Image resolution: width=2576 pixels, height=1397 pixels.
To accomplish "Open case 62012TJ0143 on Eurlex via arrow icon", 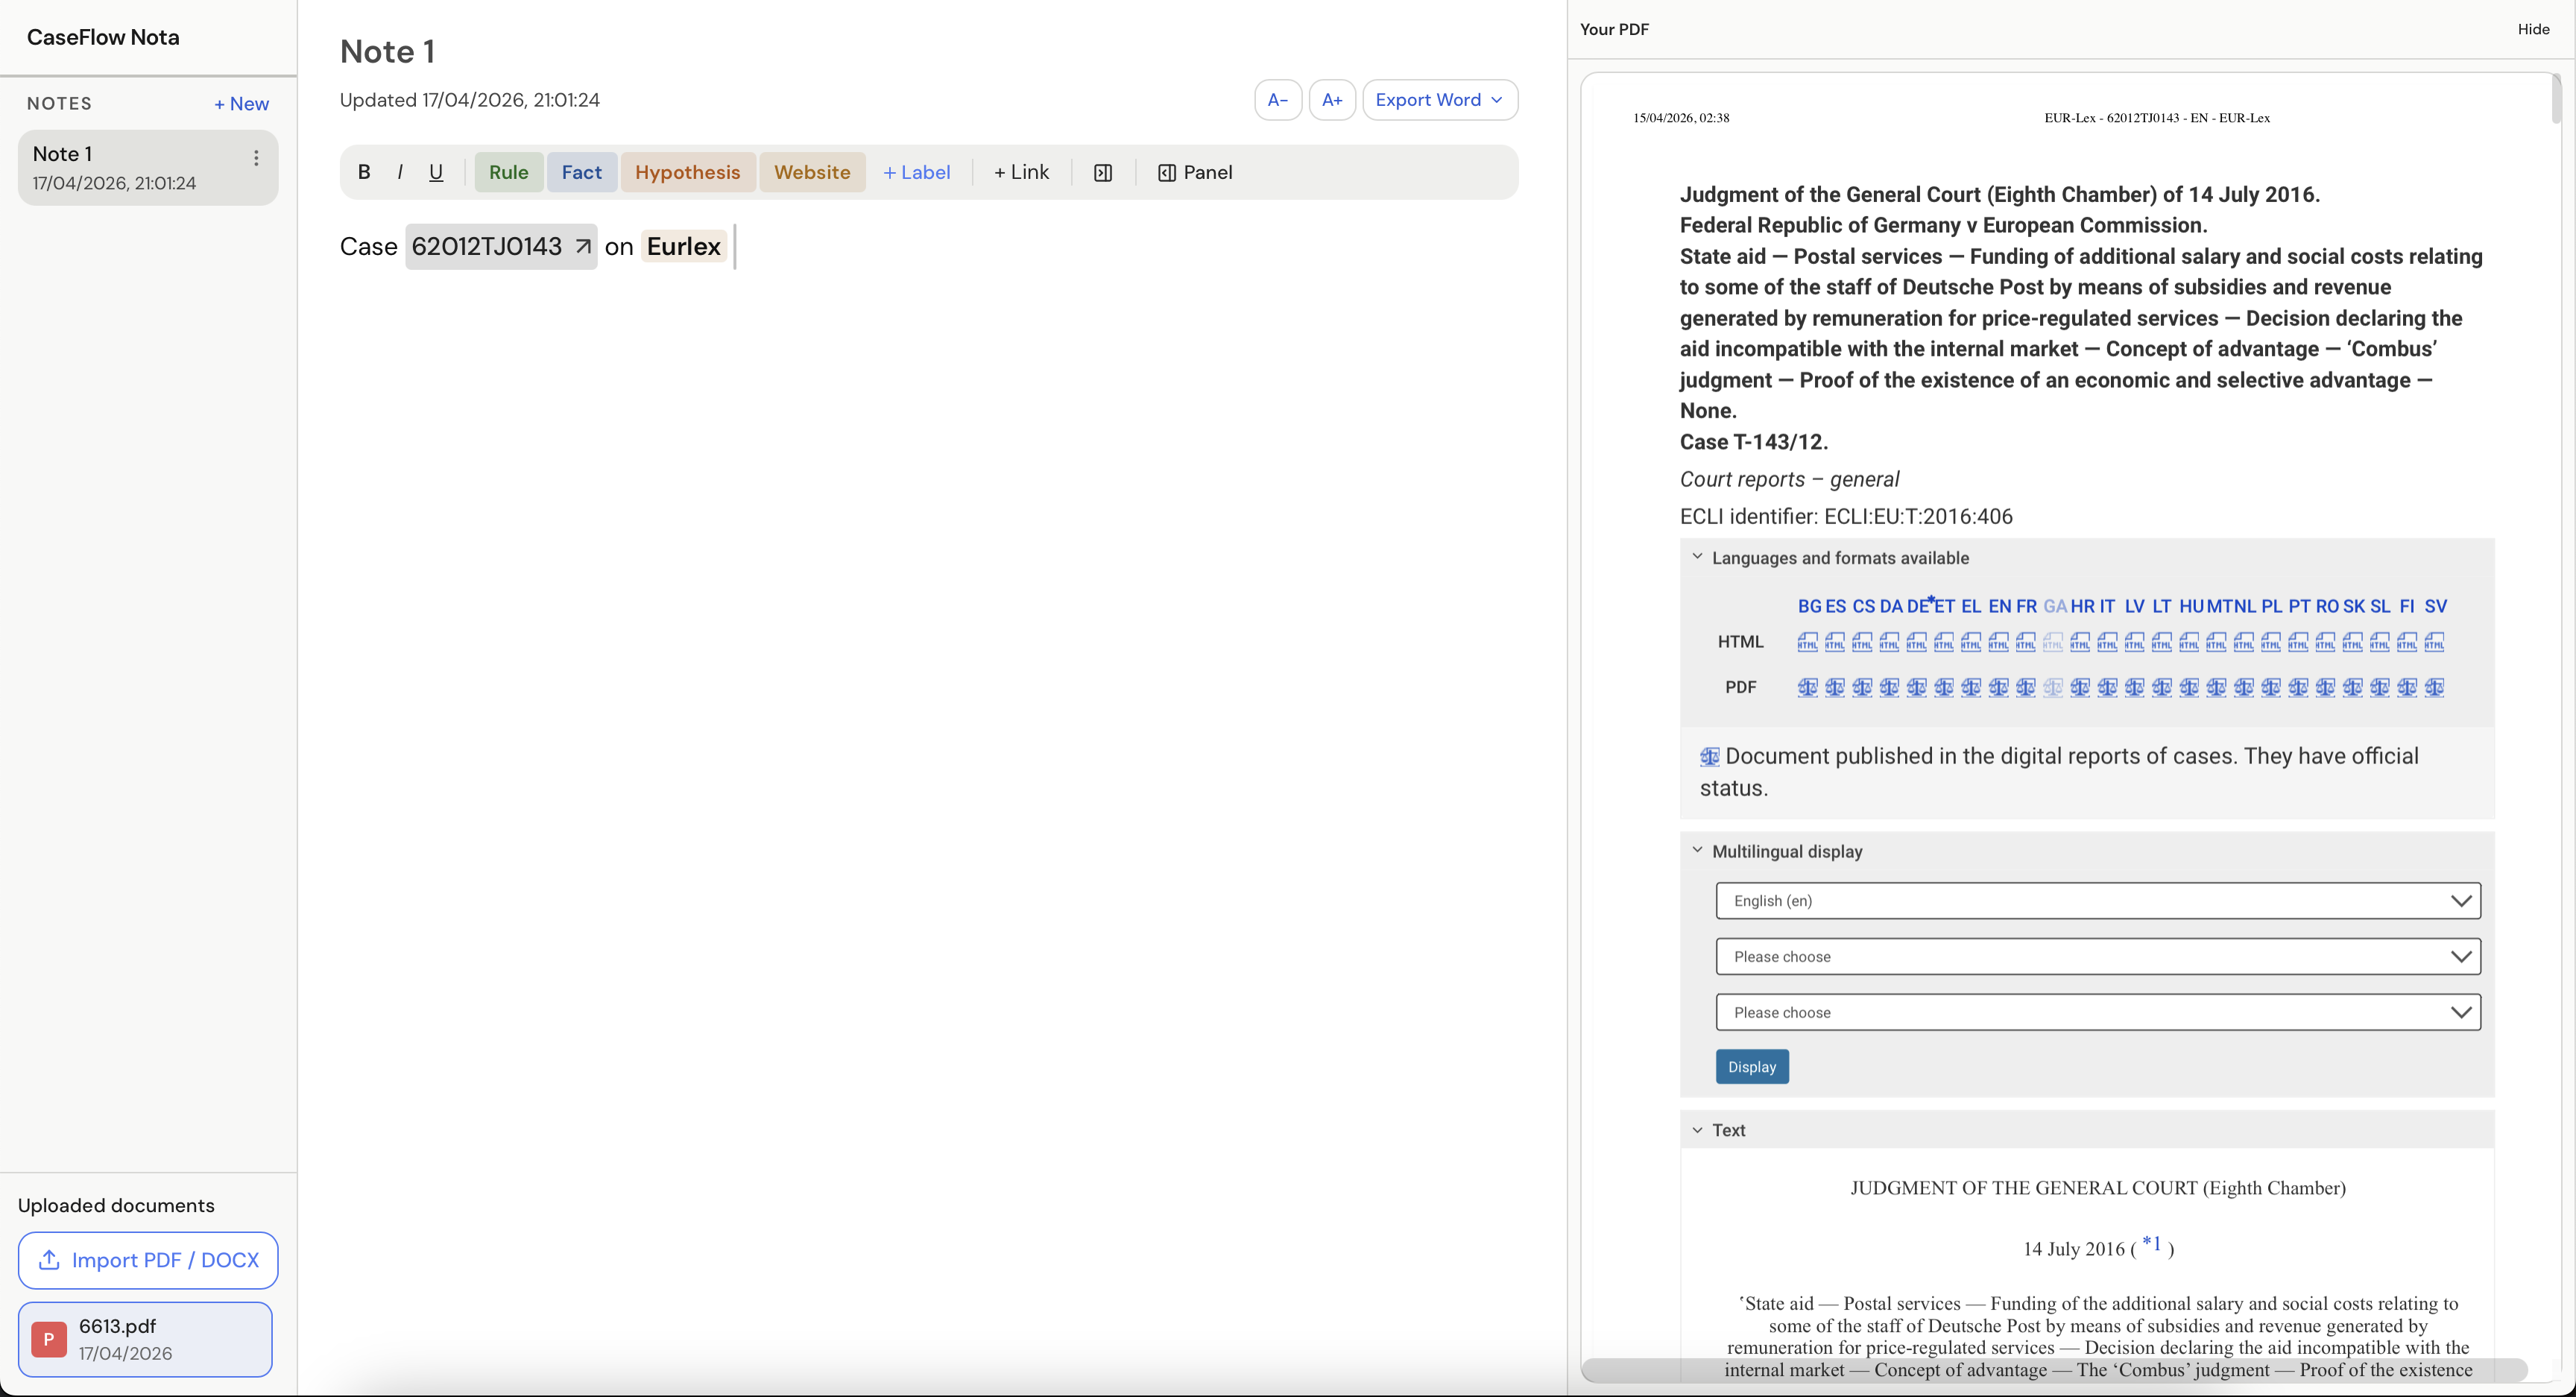I will [583, 246].
